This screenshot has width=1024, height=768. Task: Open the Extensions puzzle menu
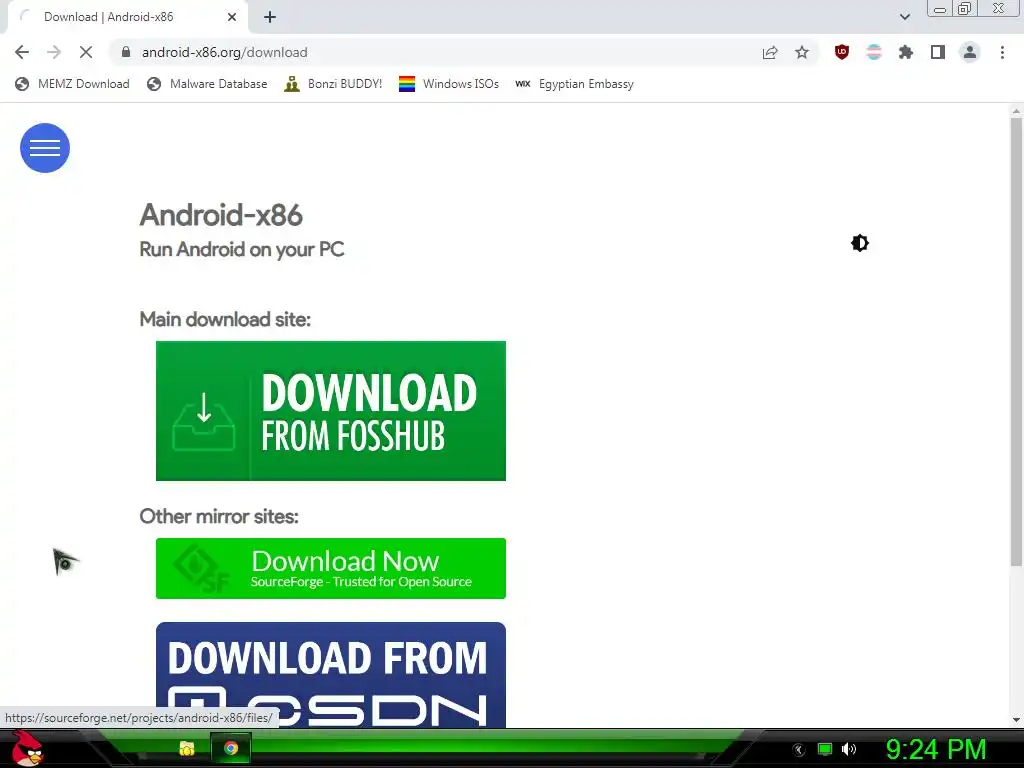tap(906, 52)
